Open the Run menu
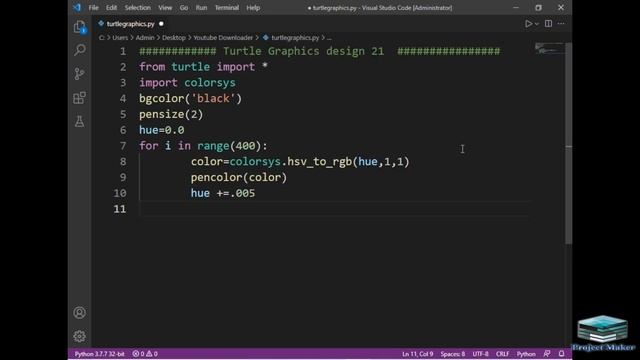Image resolution: width=640 pixels, height=360 pixels. (201, 8)
